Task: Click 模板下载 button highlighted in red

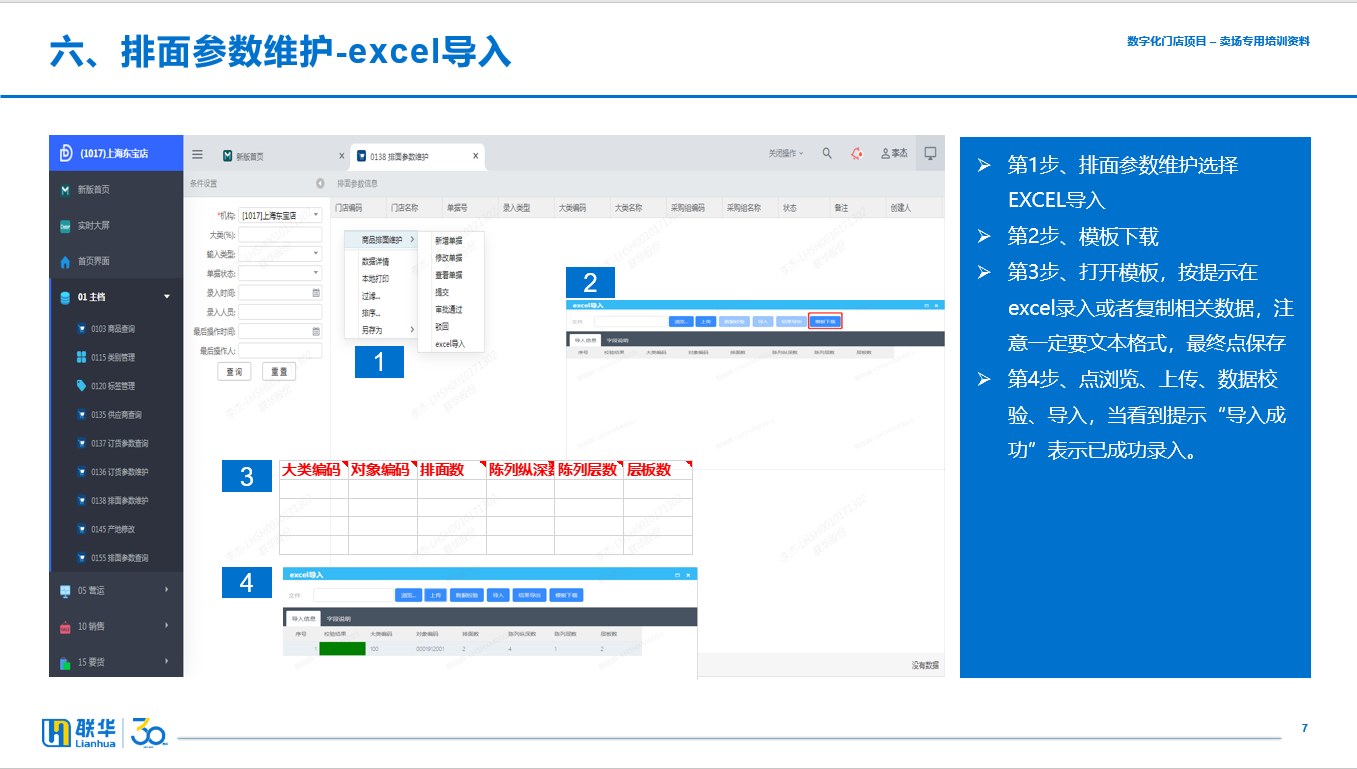Action: (x=825, y=322)
